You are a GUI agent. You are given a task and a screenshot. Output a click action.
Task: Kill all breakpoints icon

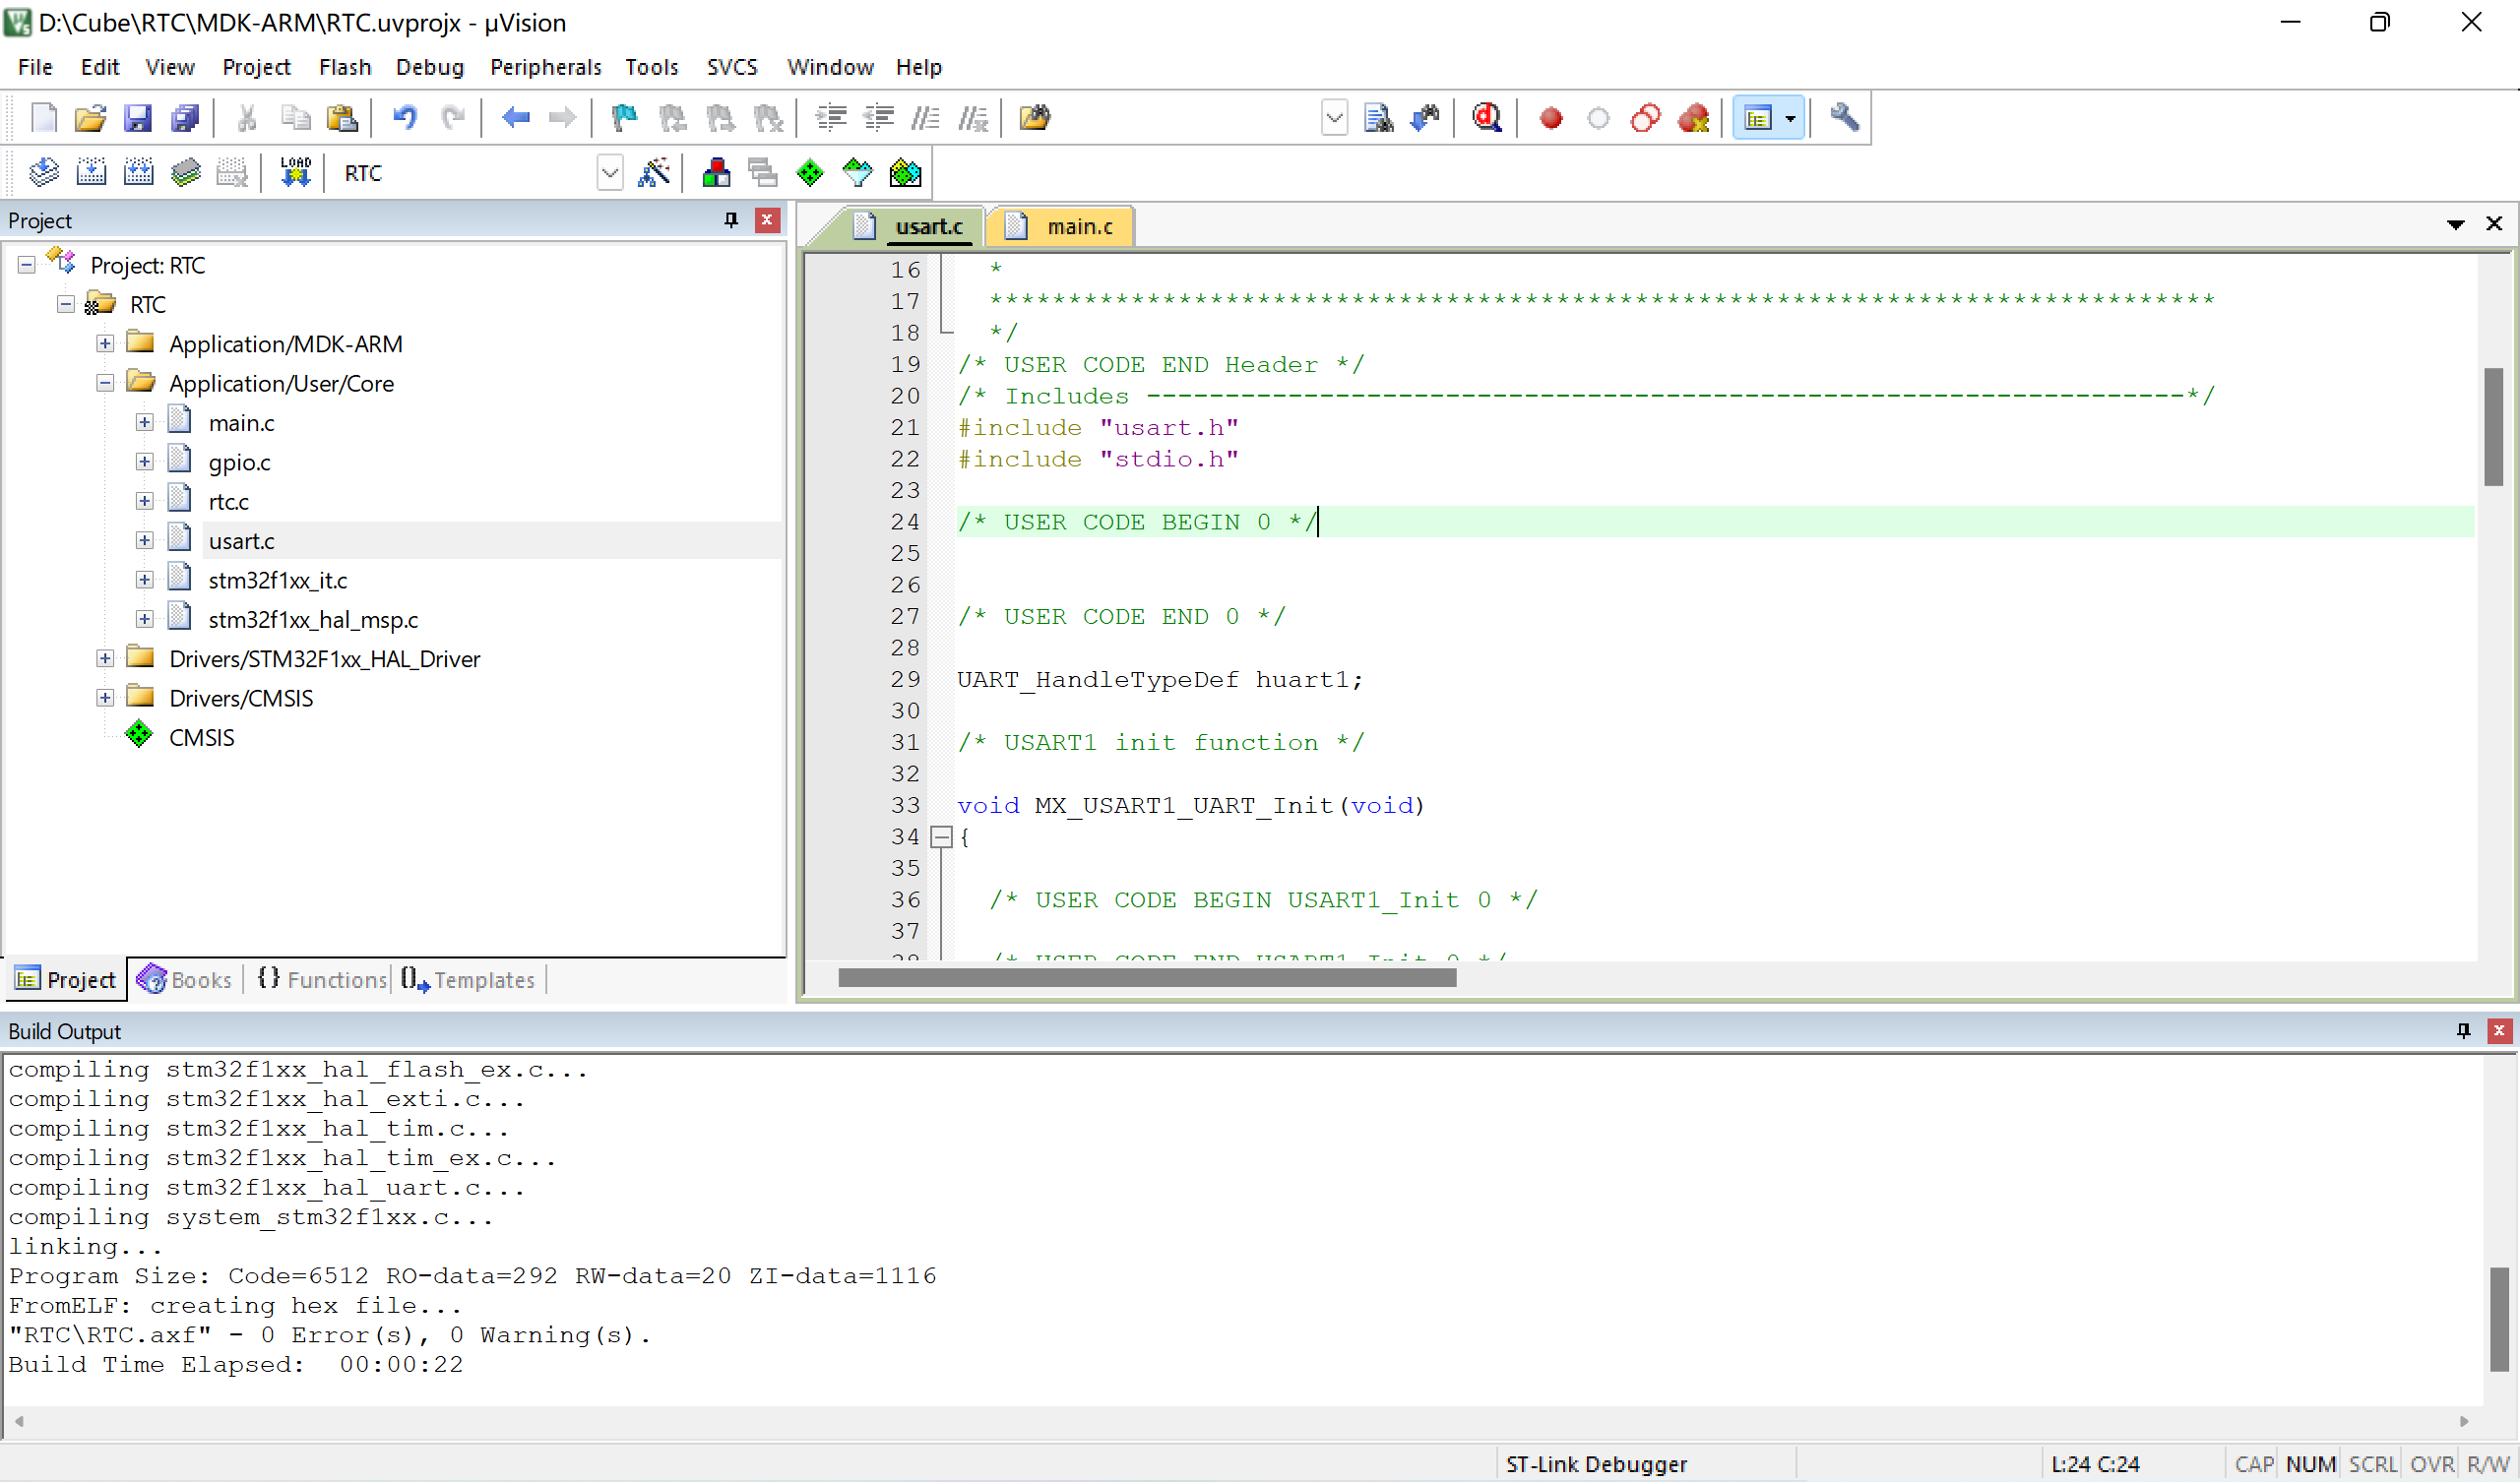click(1693, 118)
